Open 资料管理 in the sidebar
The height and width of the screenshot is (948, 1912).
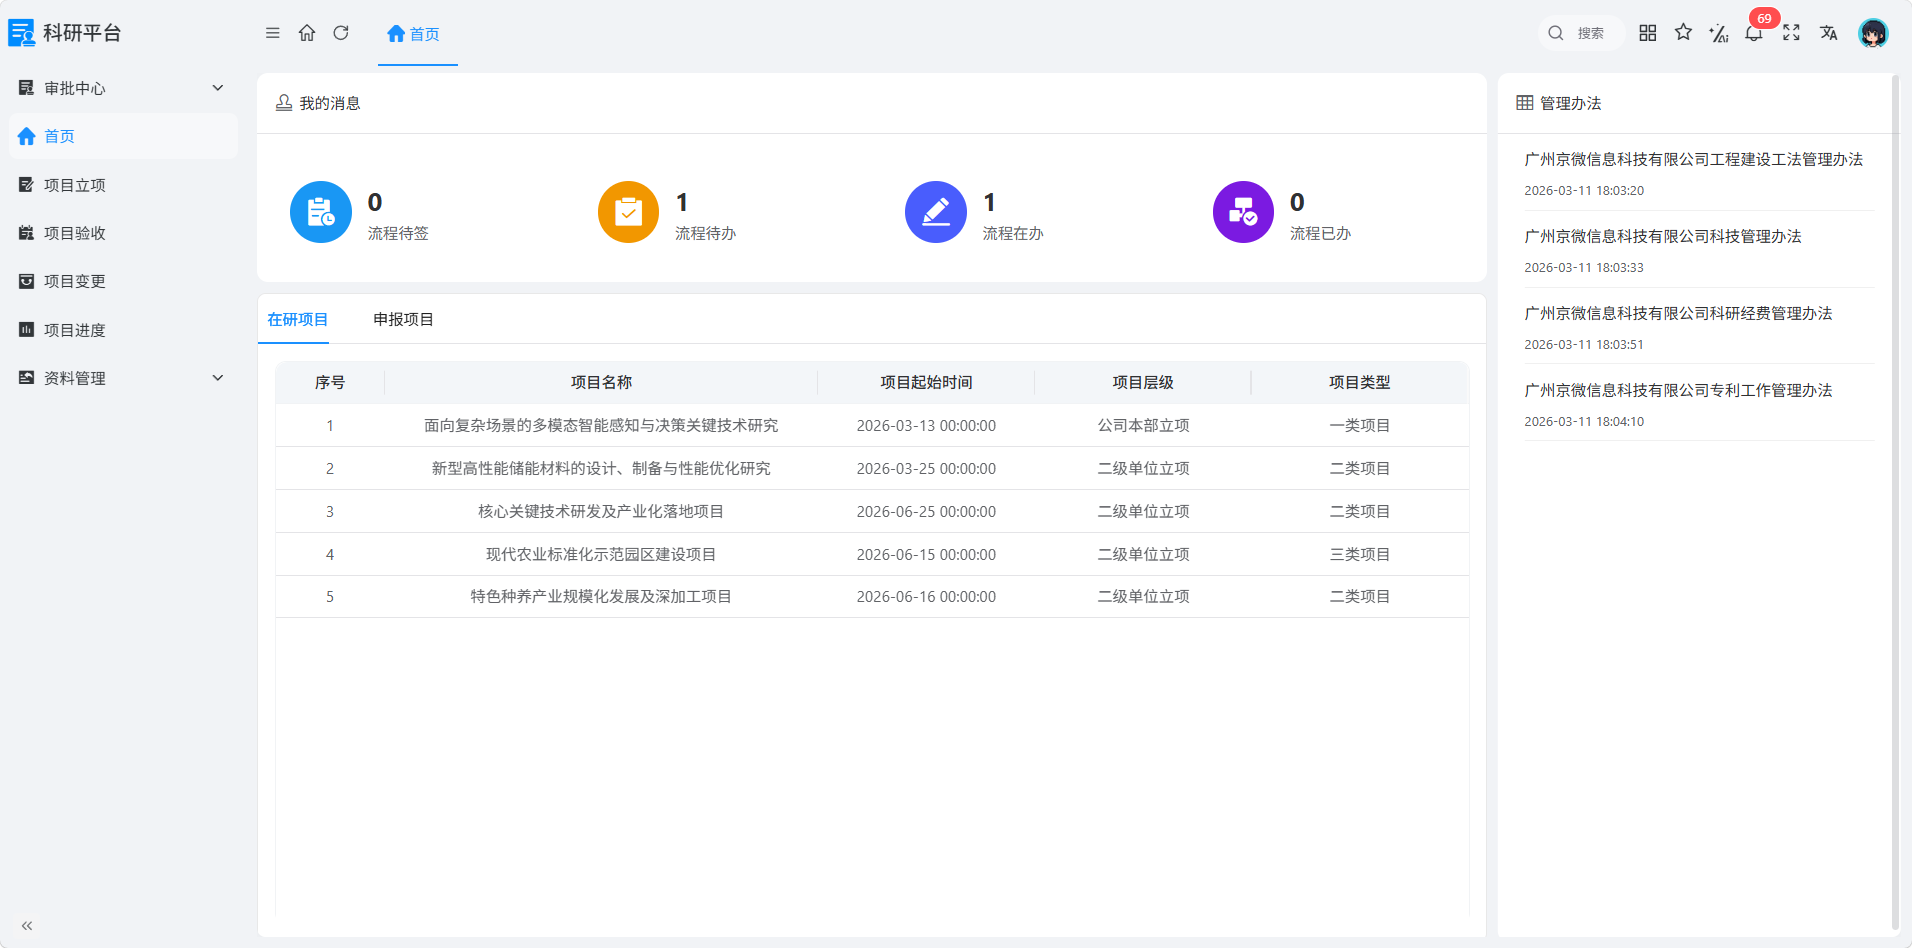click(124, 378)
